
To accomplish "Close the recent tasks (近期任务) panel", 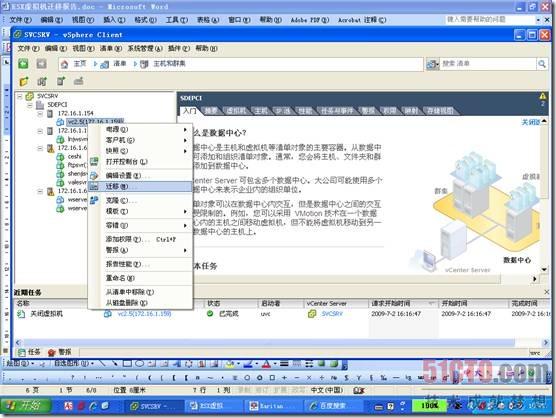I will 546,292.
